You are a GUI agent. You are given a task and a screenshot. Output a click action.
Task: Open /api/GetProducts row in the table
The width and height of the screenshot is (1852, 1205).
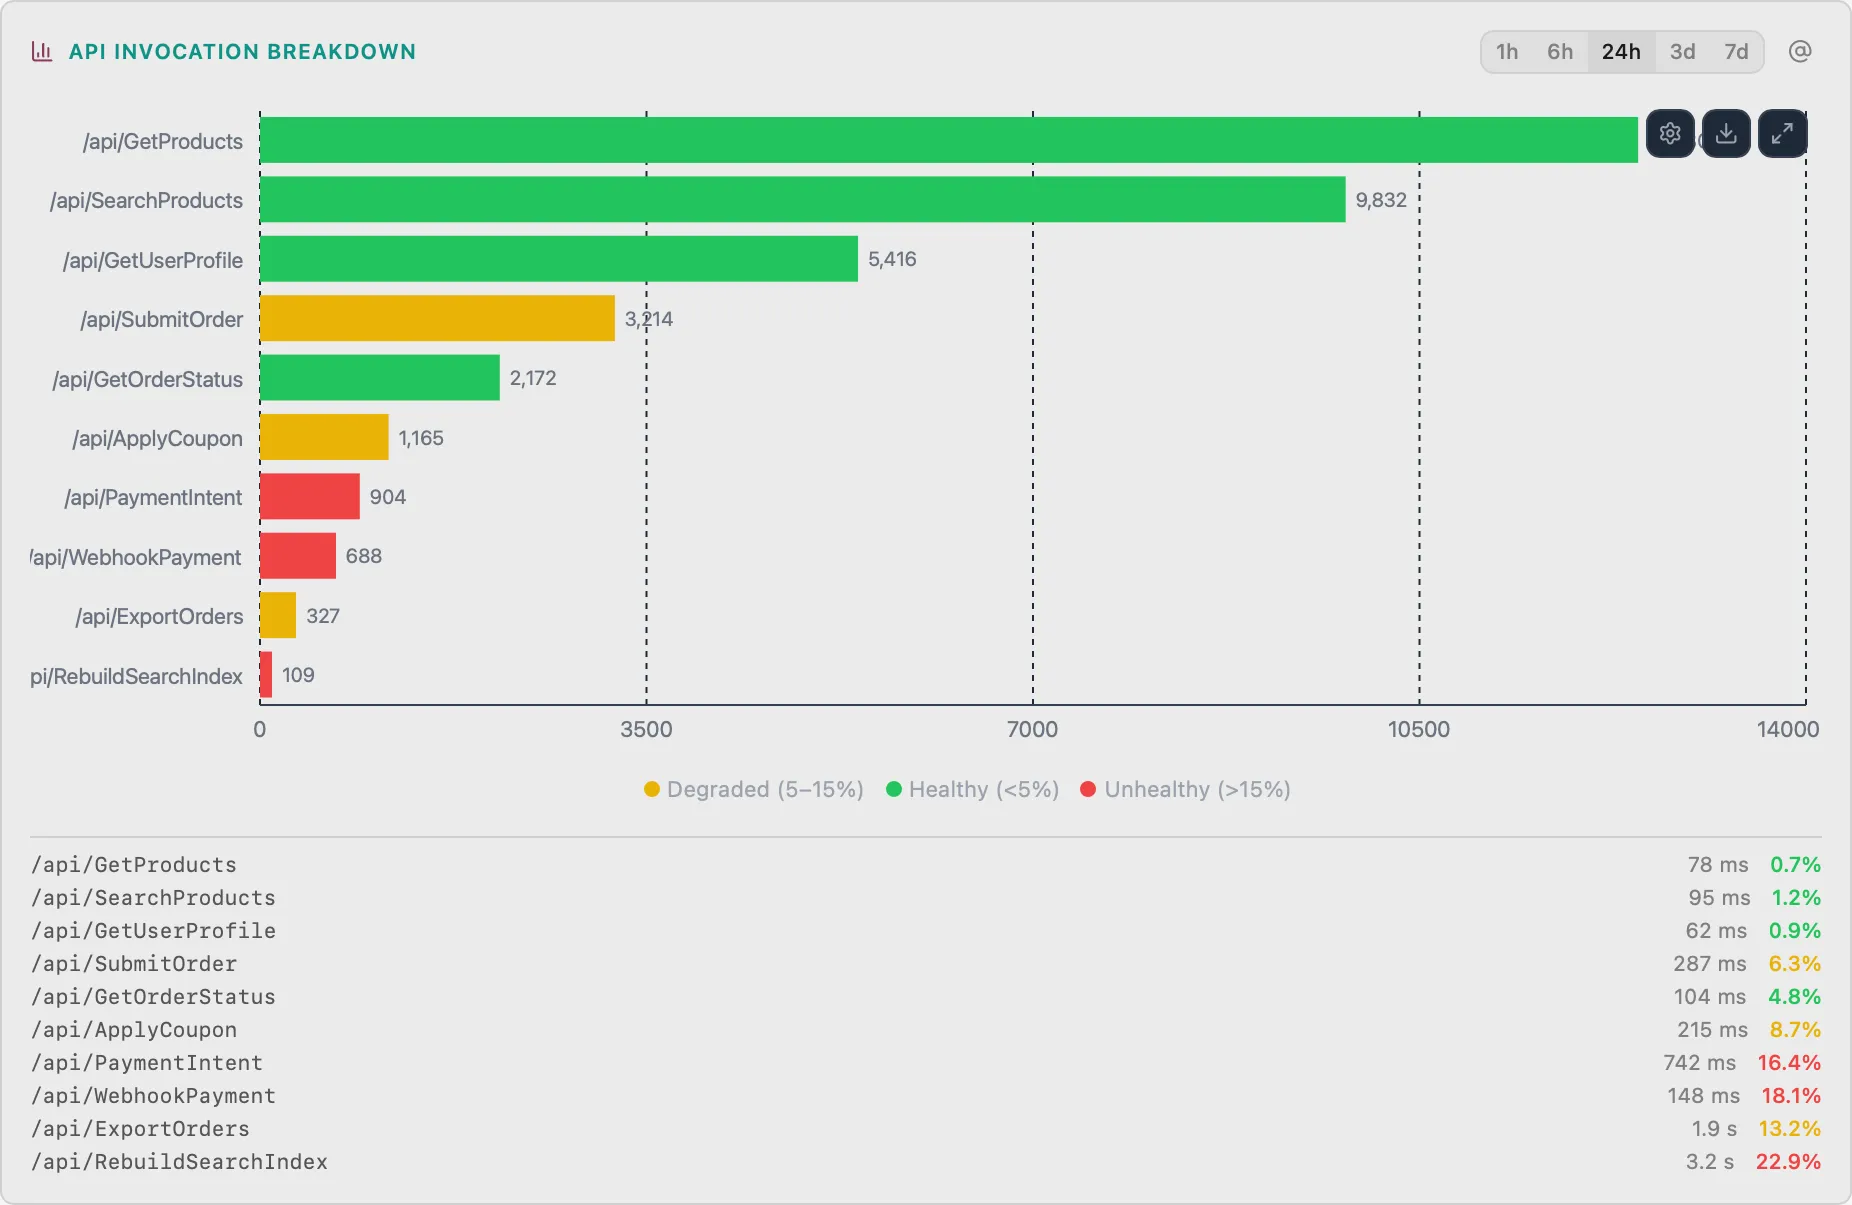(x=134, y=865)
